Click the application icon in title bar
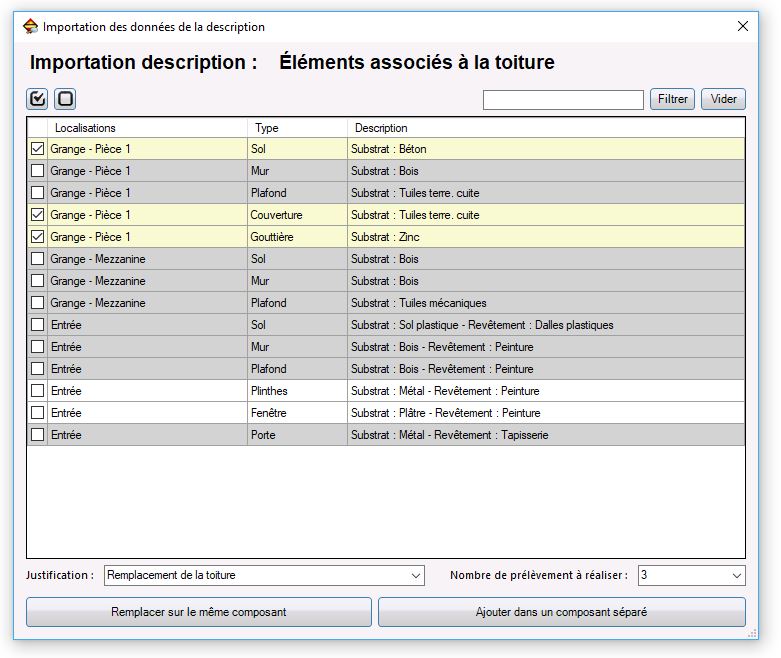The width and height of the screenshot is (781, 658). pos(30,26)
